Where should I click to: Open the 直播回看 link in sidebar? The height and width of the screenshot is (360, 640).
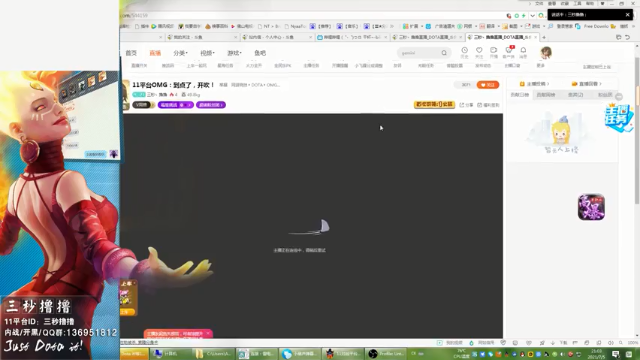pos(587,84)
